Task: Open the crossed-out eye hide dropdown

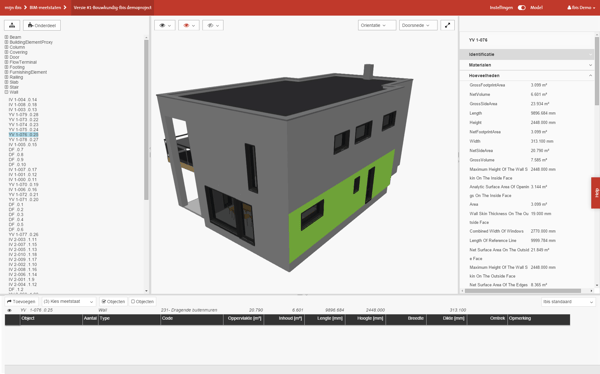Action: (213, 25)
